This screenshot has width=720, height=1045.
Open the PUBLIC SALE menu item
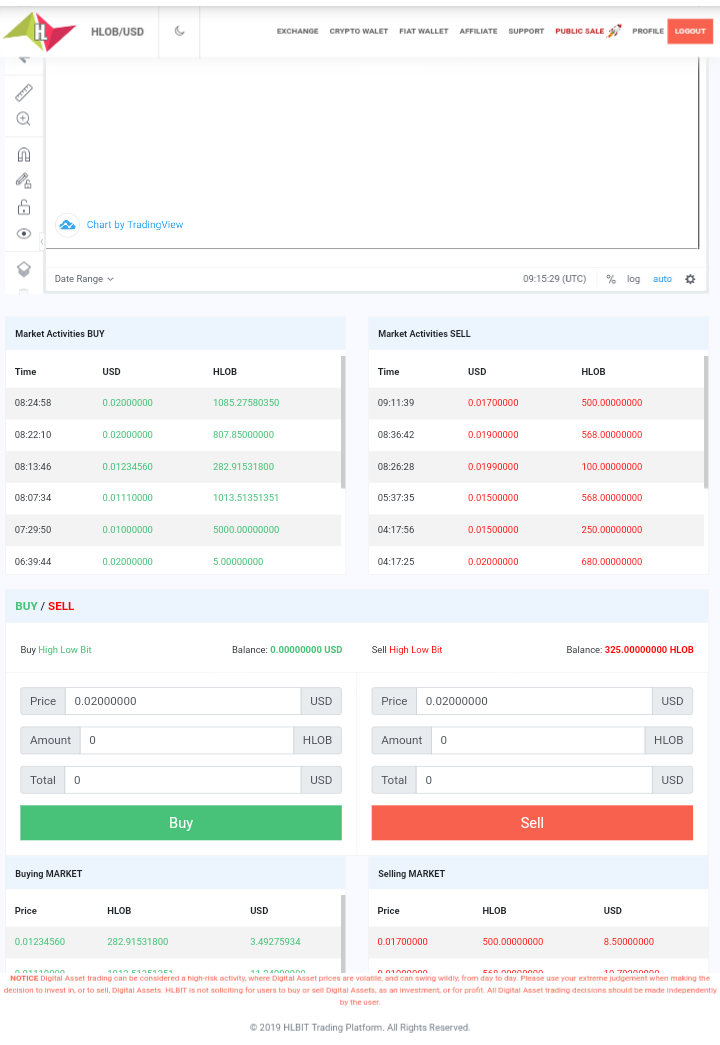click(579, 31)
